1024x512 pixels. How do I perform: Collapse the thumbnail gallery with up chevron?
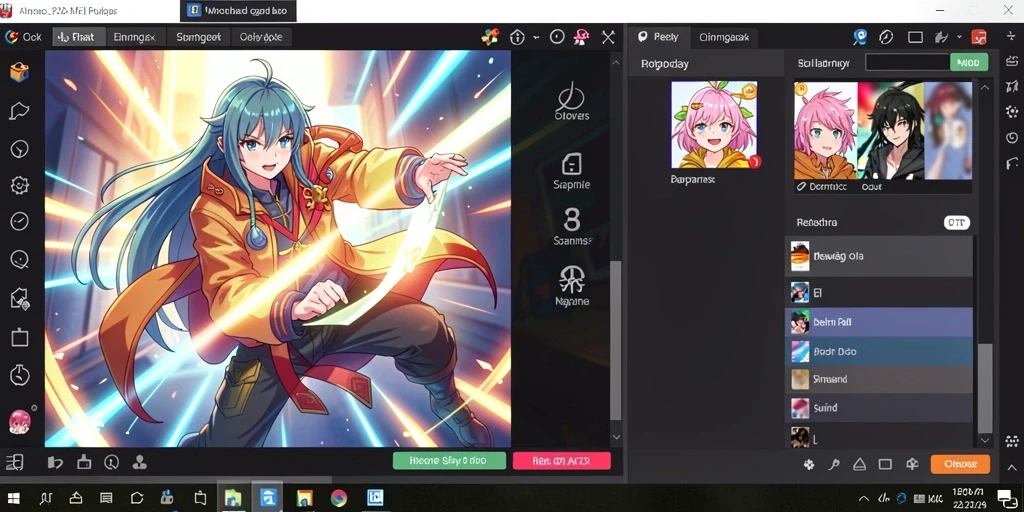coord(985,87)
